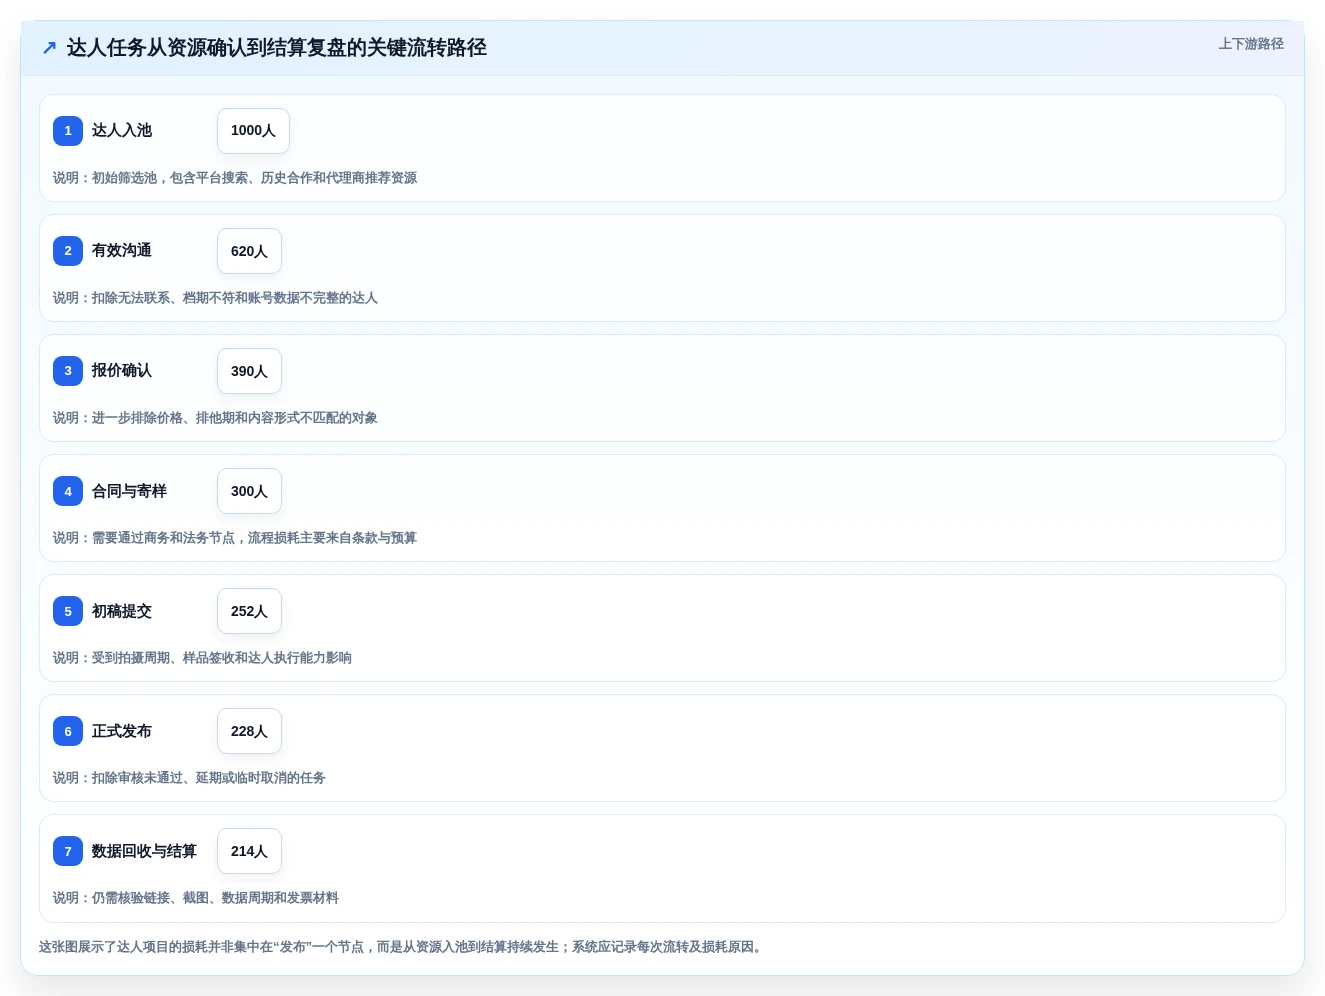Click description 受到拍摄周期、样品签收
This screenshot has width=1325, height=996.
coord(202,658)
